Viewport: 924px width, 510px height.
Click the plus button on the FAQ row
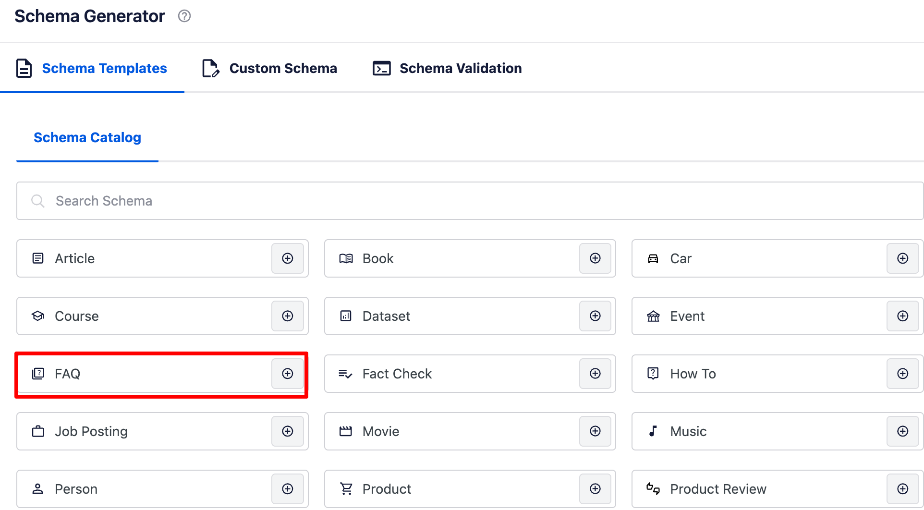288,374
